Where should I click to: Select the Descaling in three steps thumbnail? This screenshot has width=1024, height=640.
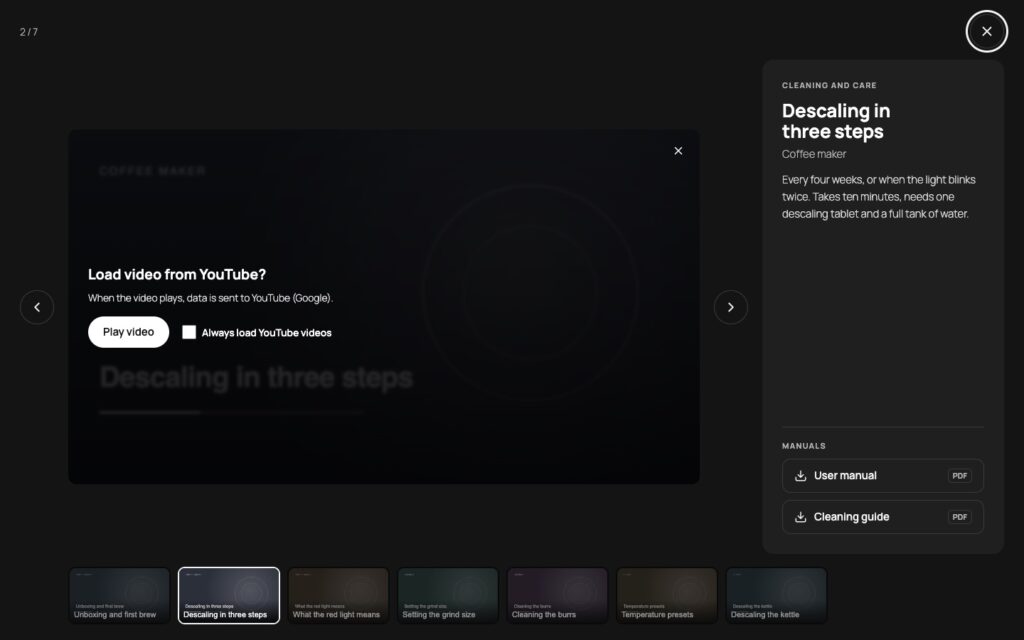pos(229,595)
